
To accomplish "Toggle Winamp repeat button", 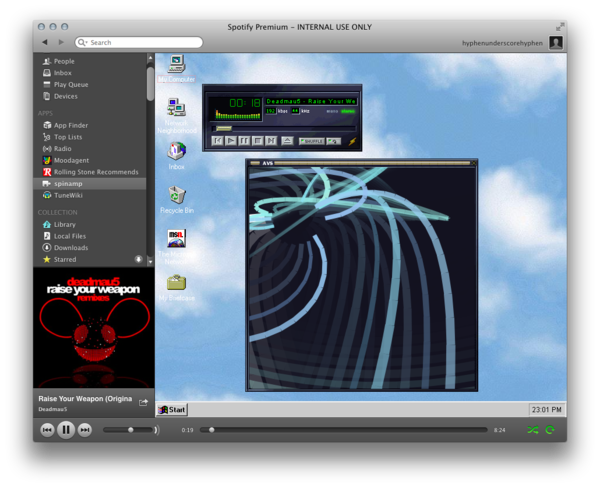I will point(333,141).
